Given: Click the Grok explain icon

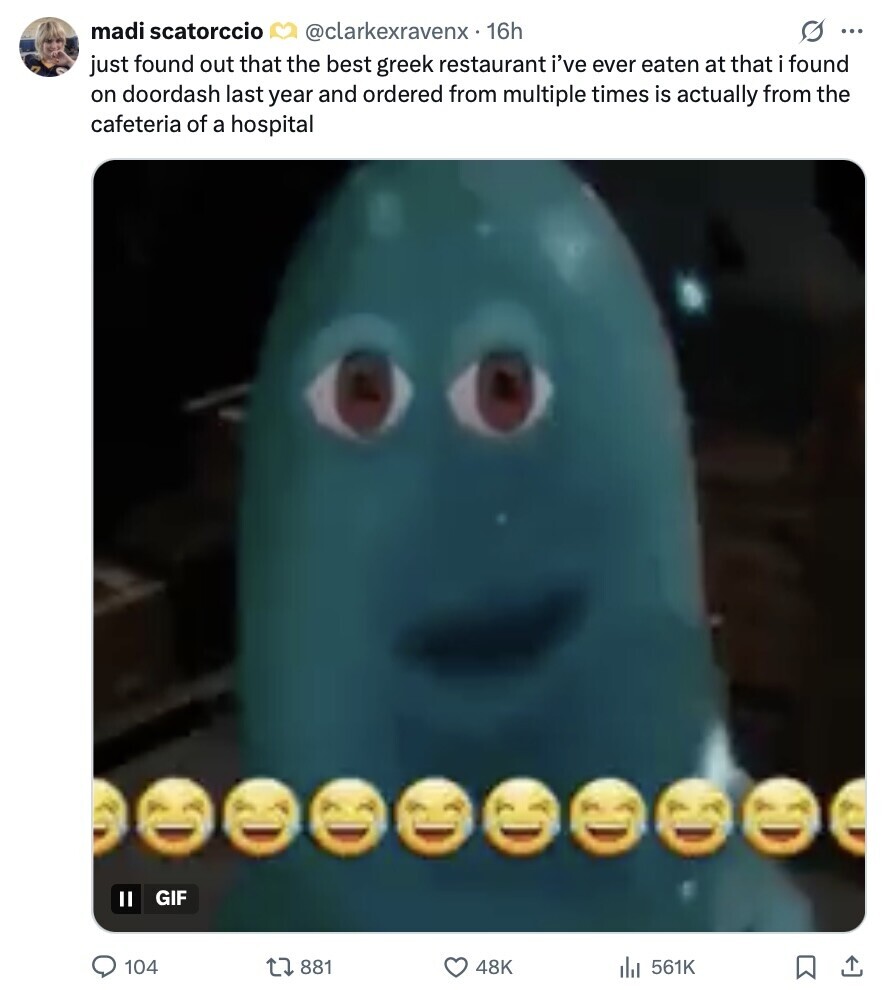Looking at the screenshot, I should coord(811,31).
